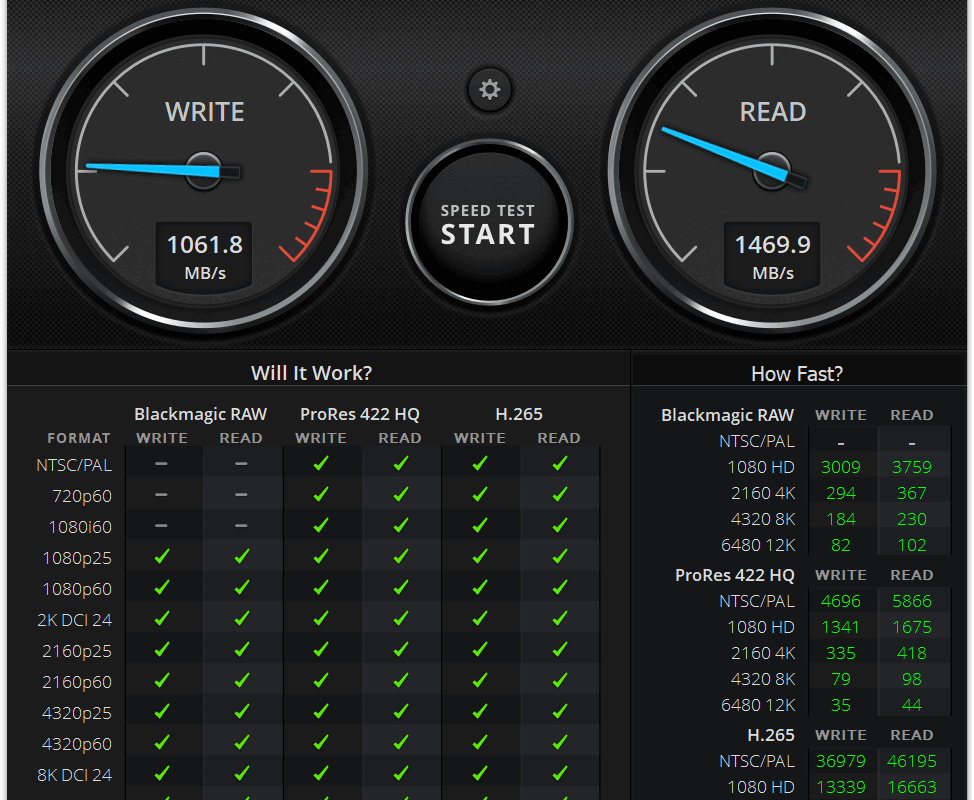Image resolution: width=974 pixels, height=800 pixels.
Task: Select the Blackmagic RAW 1080 HD write value 3009
Action: (x=840, y=467)
